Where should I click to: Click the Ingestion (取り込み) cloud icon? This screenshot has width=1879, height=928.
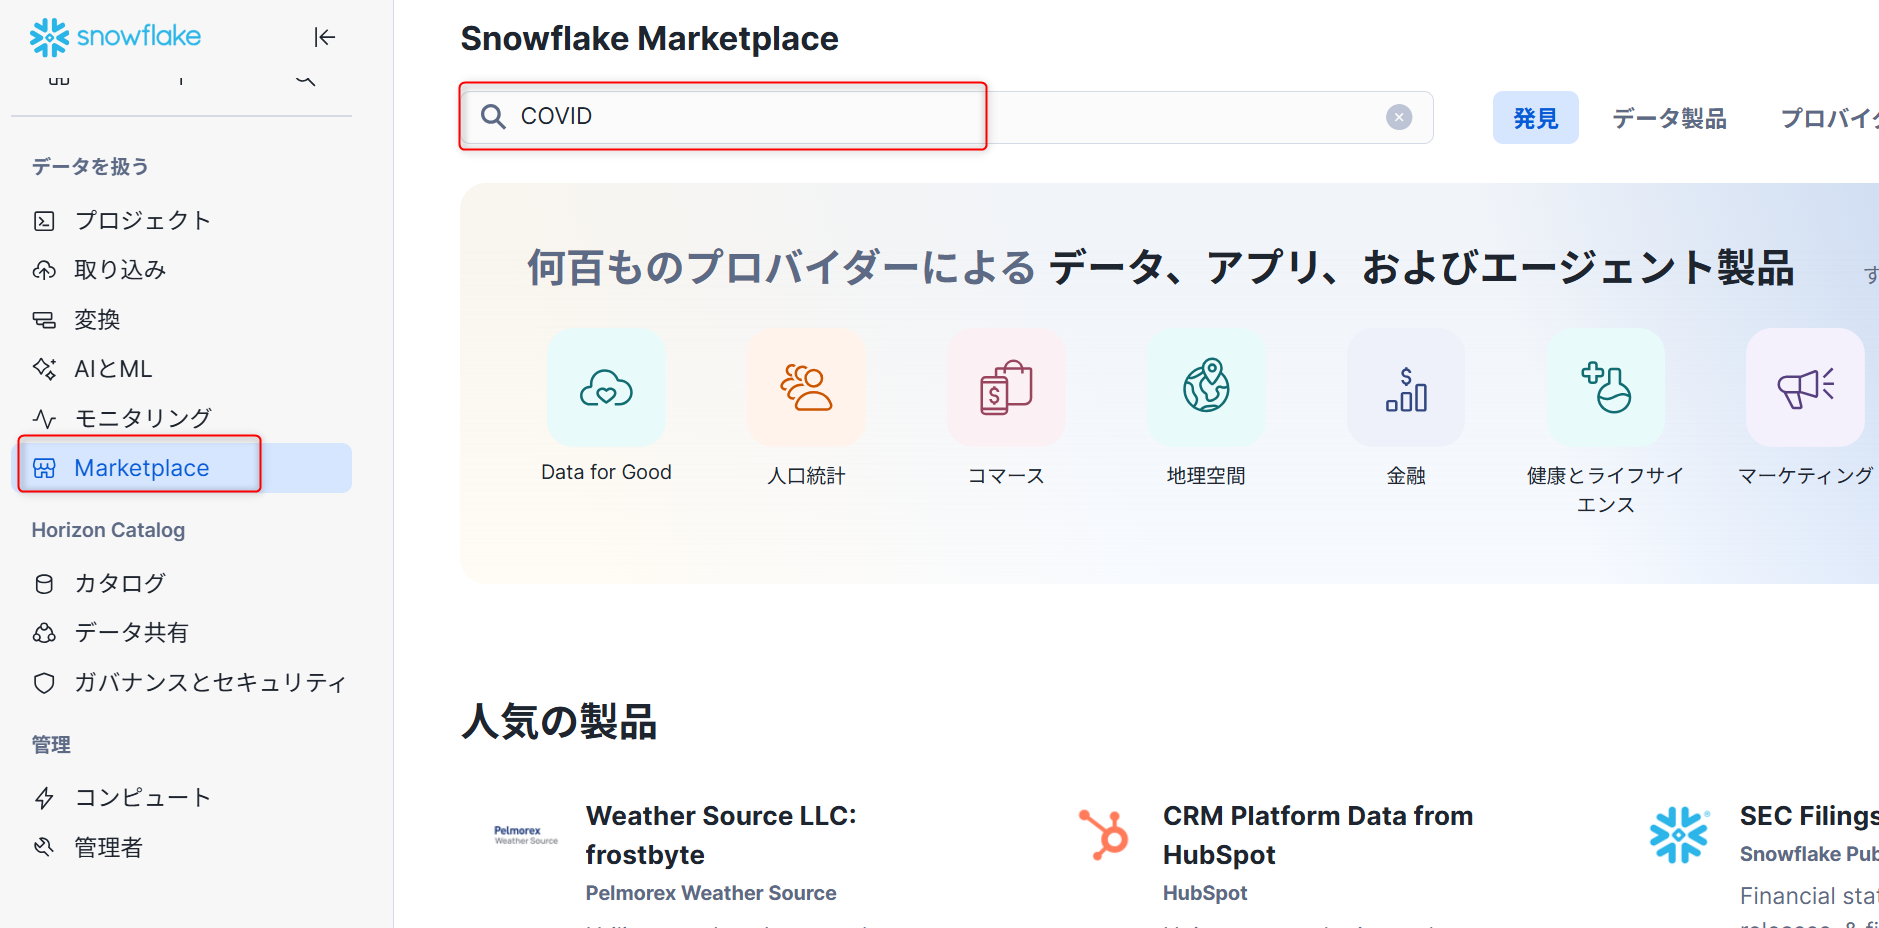tap(44, 270)
